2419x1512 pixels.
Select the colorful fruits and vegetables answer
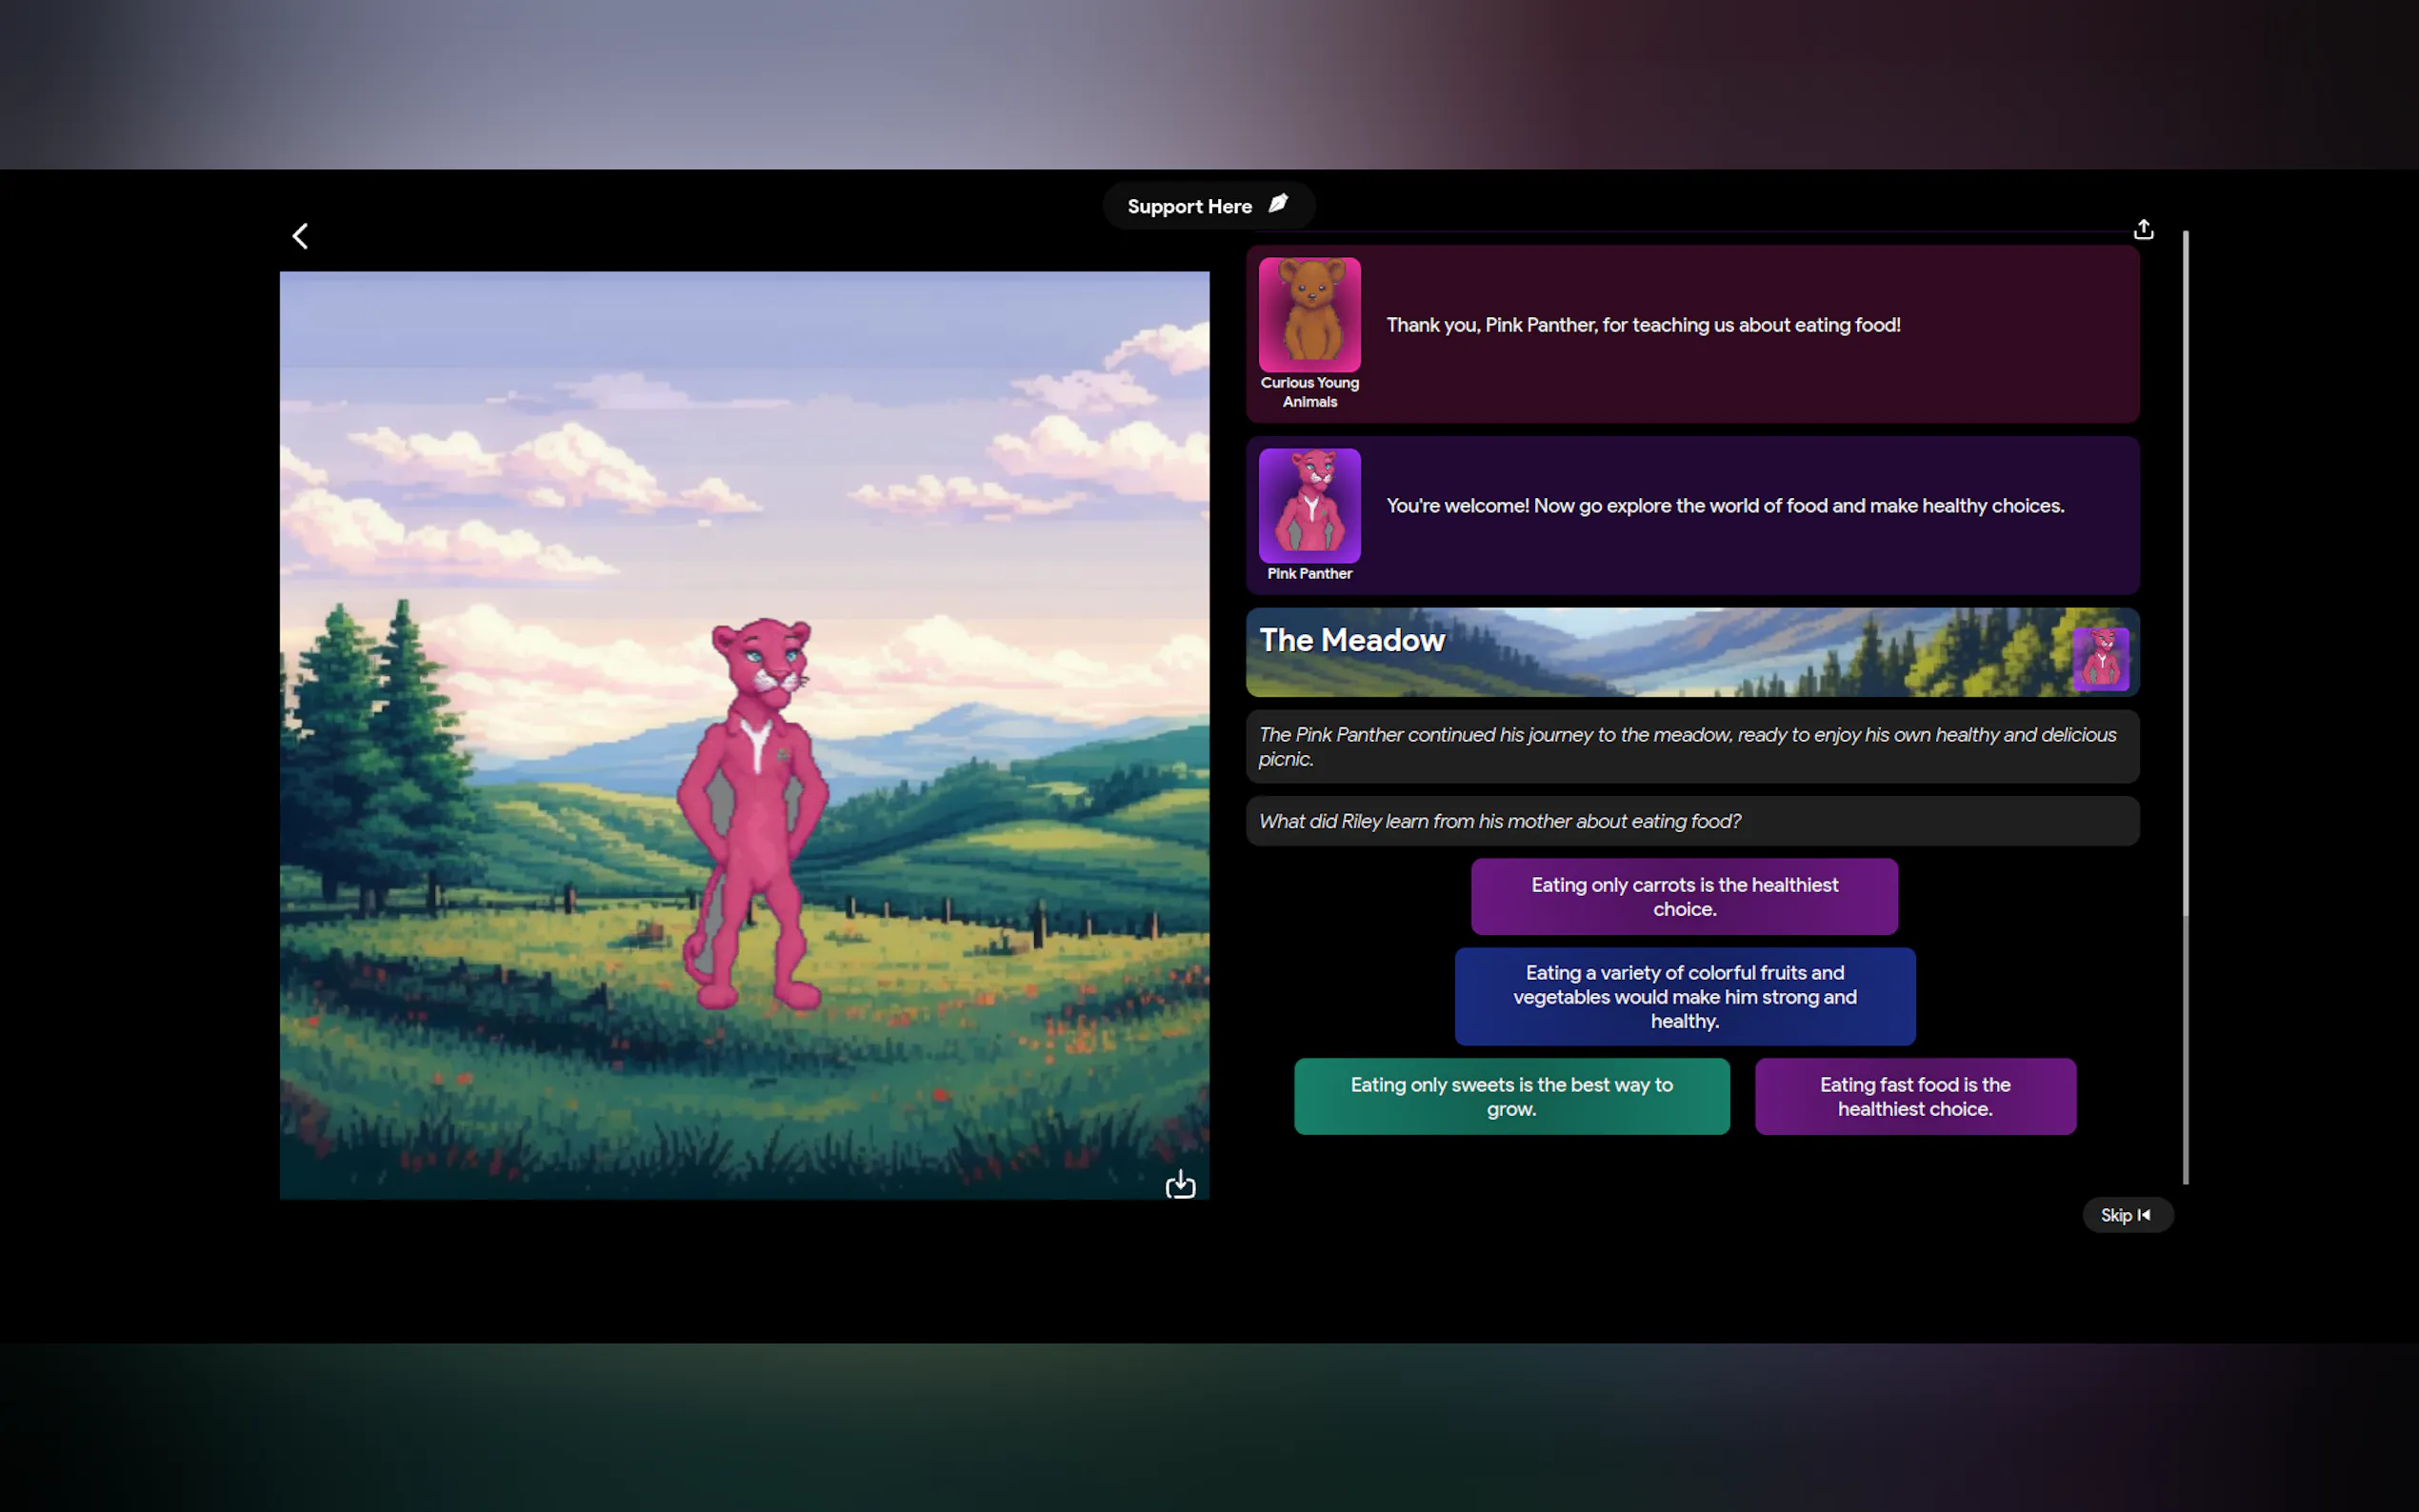1684,997
